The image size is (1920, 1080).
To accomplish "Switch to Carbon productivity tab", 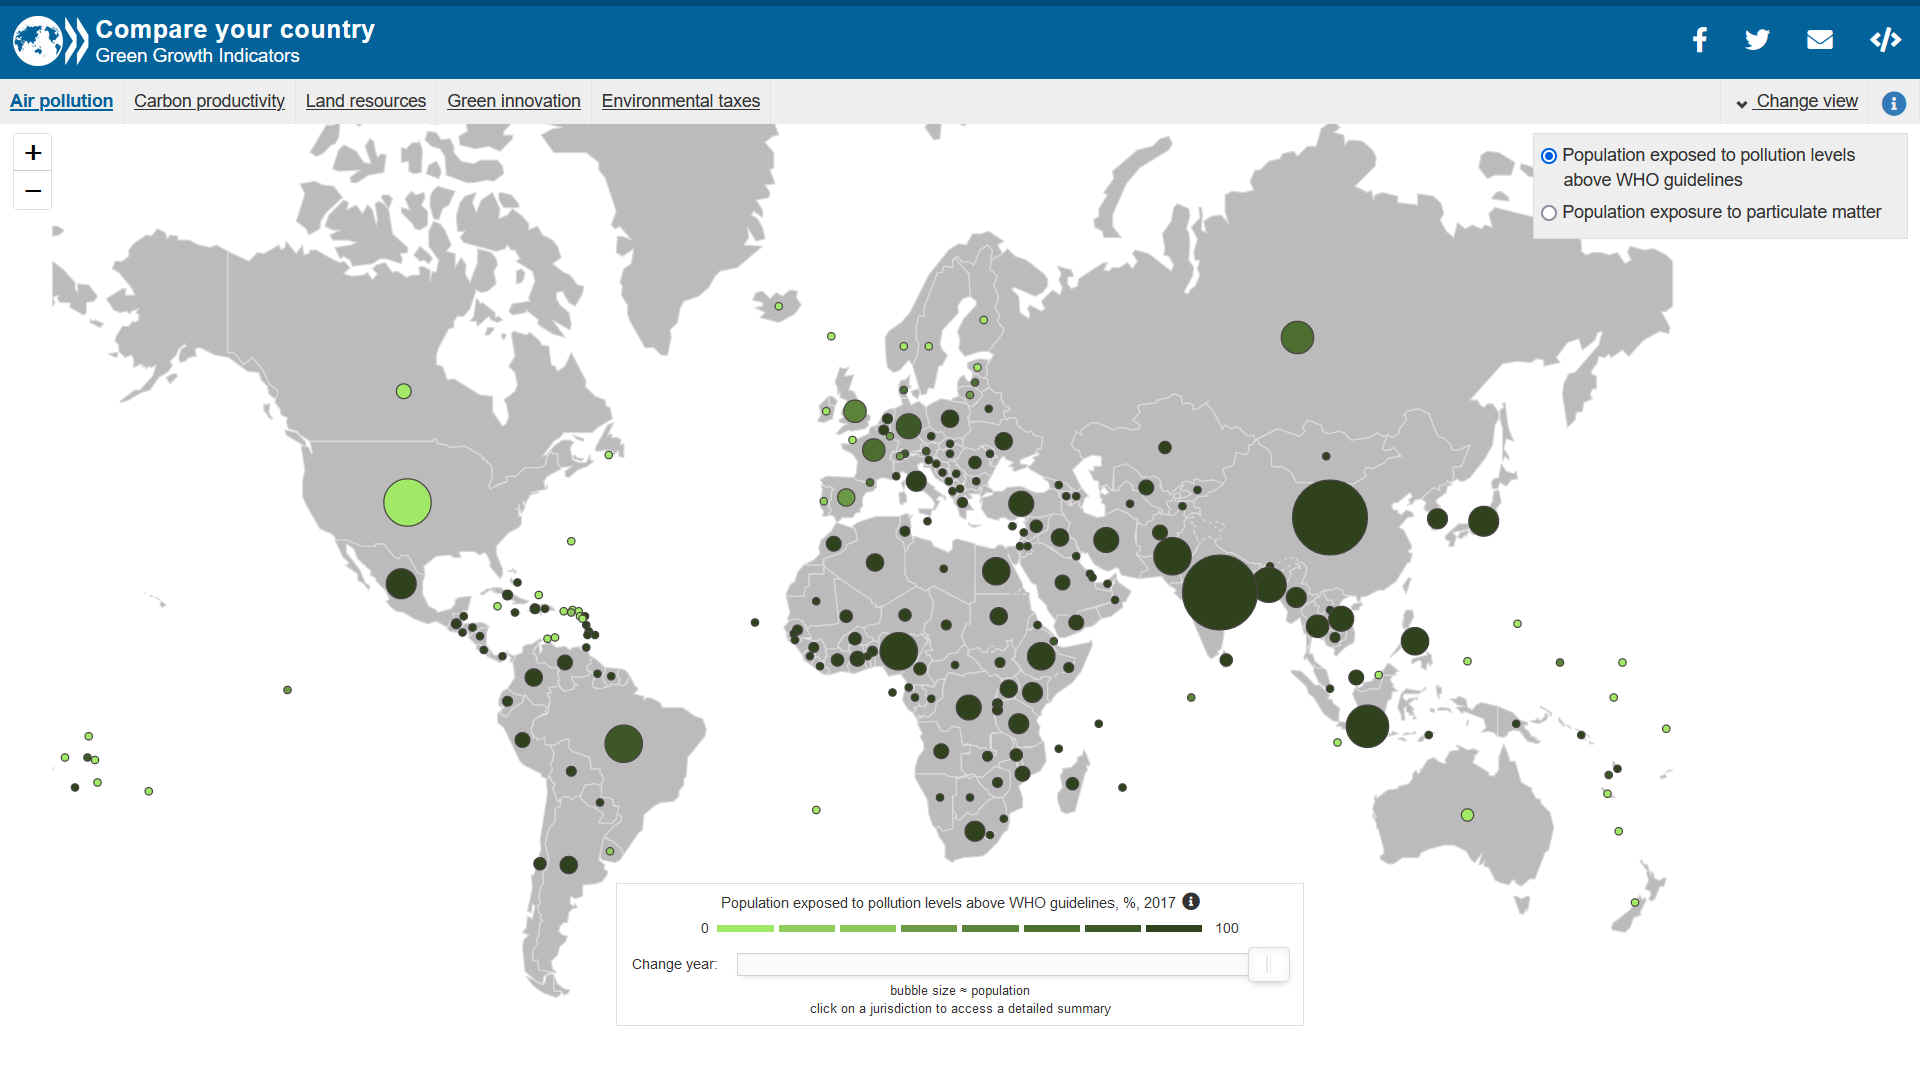I will point(208,100).
